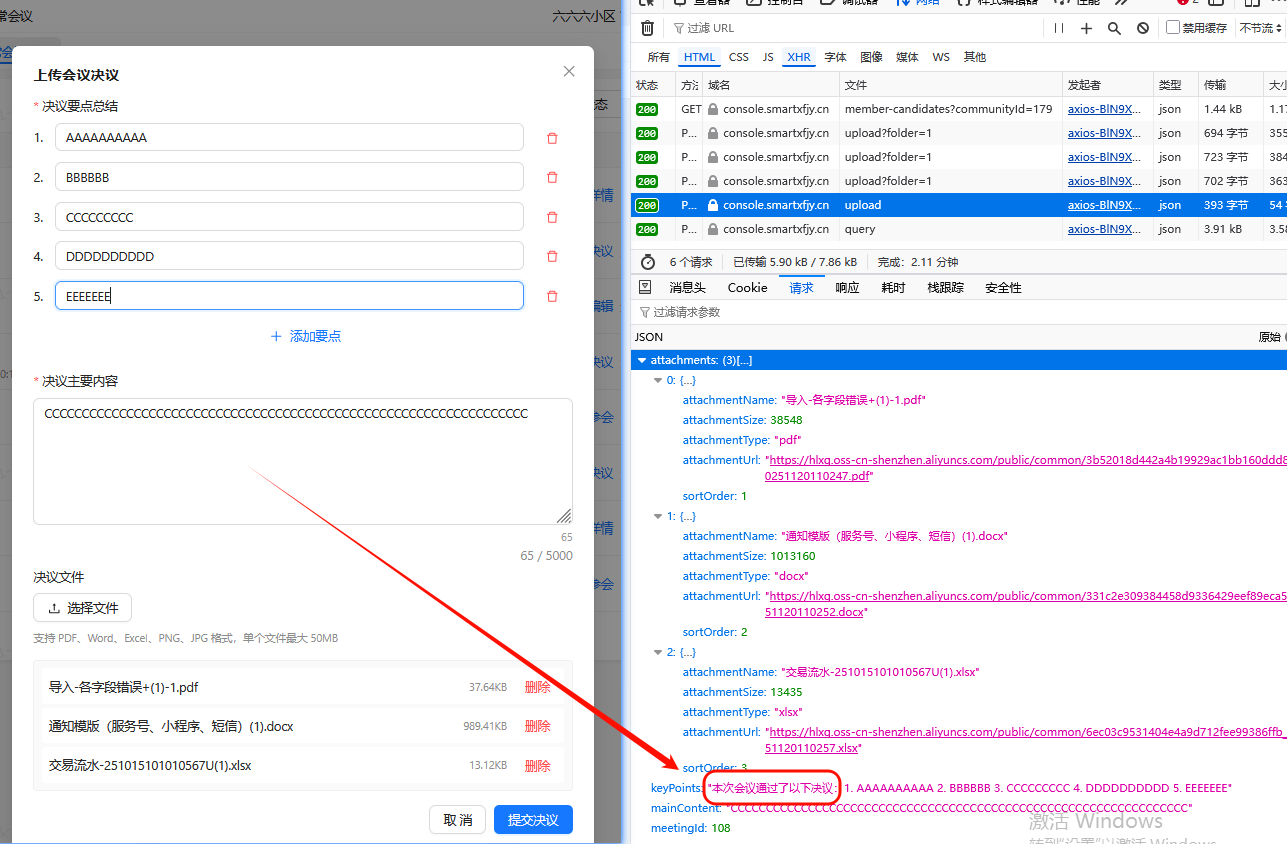The image size is (1287, 844).
Task: Click 删除 next to the xlsx file
Action: pos(537,765)
